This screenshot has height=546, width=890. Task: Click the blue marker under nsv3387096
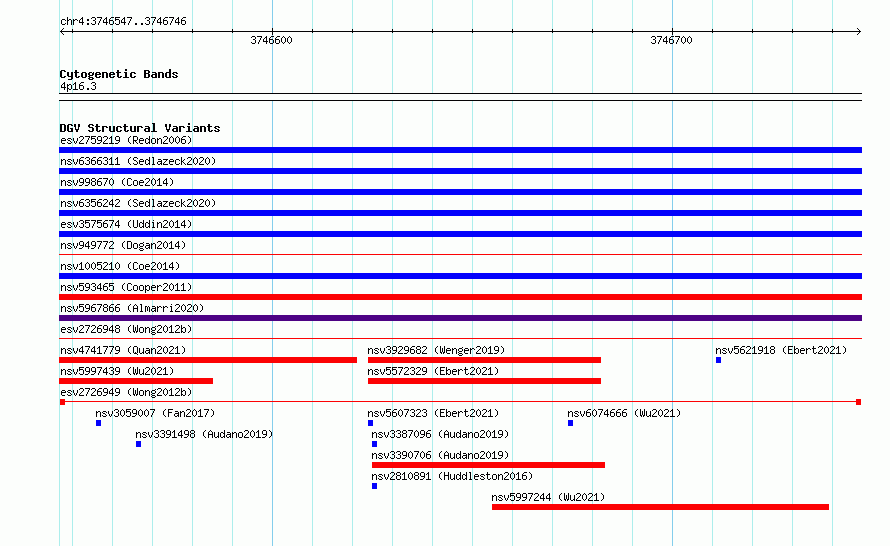(x=375, y=444)
